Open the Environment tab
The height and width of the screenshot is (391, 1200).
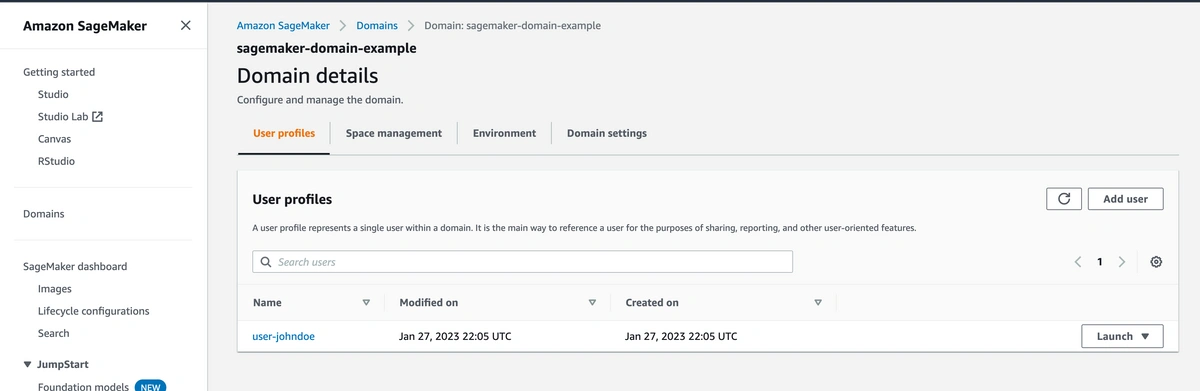click(x=504, y=133)
